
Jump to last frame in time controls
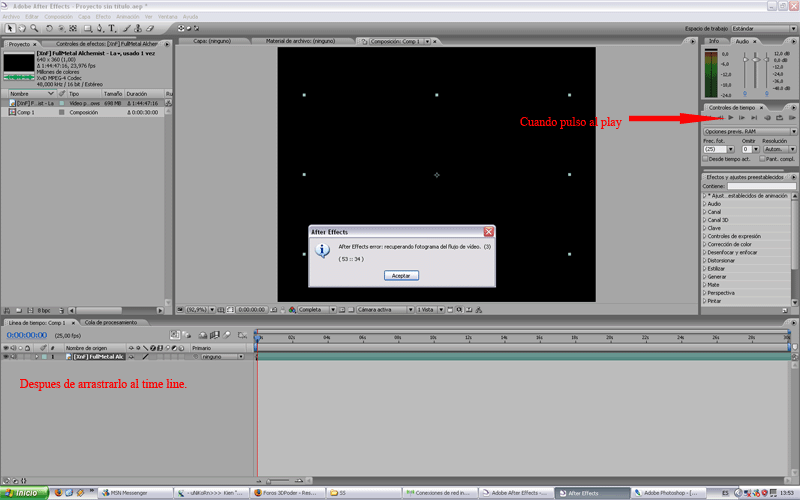(x=754, y=118)
